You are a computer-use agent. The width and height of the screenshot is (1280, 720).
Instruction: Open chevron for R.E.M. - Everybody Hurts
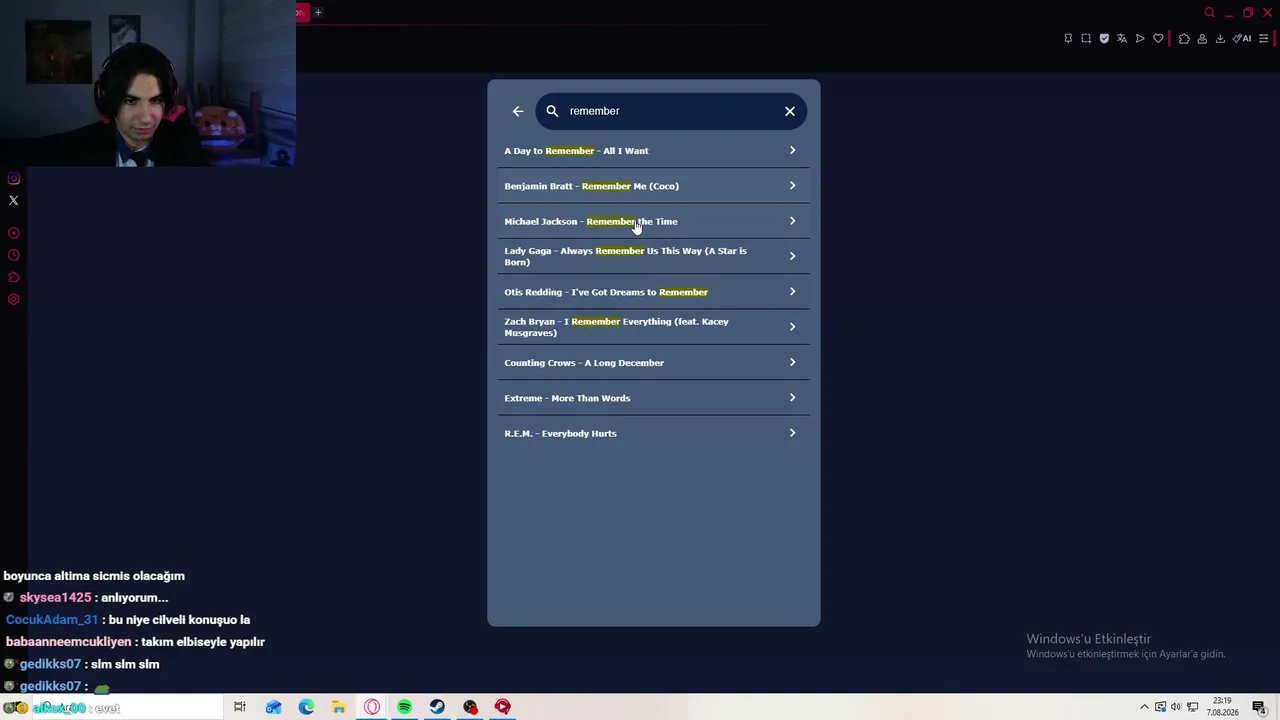click(792, 433)
